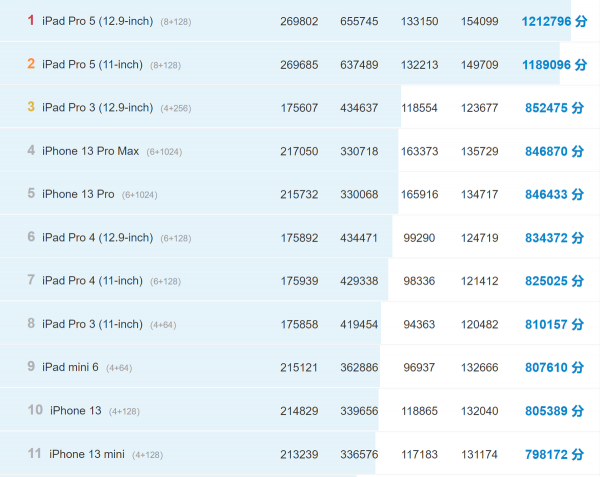Click the value 637489

coord(359,65)
